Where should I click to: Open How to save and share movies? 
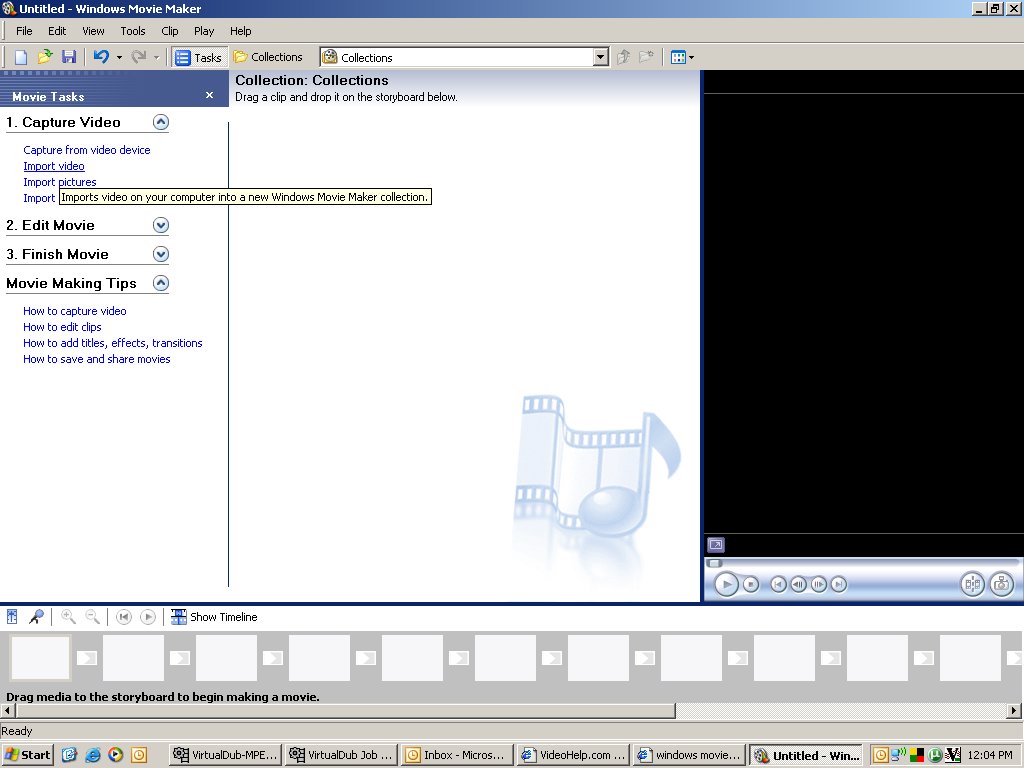(97, 359)
